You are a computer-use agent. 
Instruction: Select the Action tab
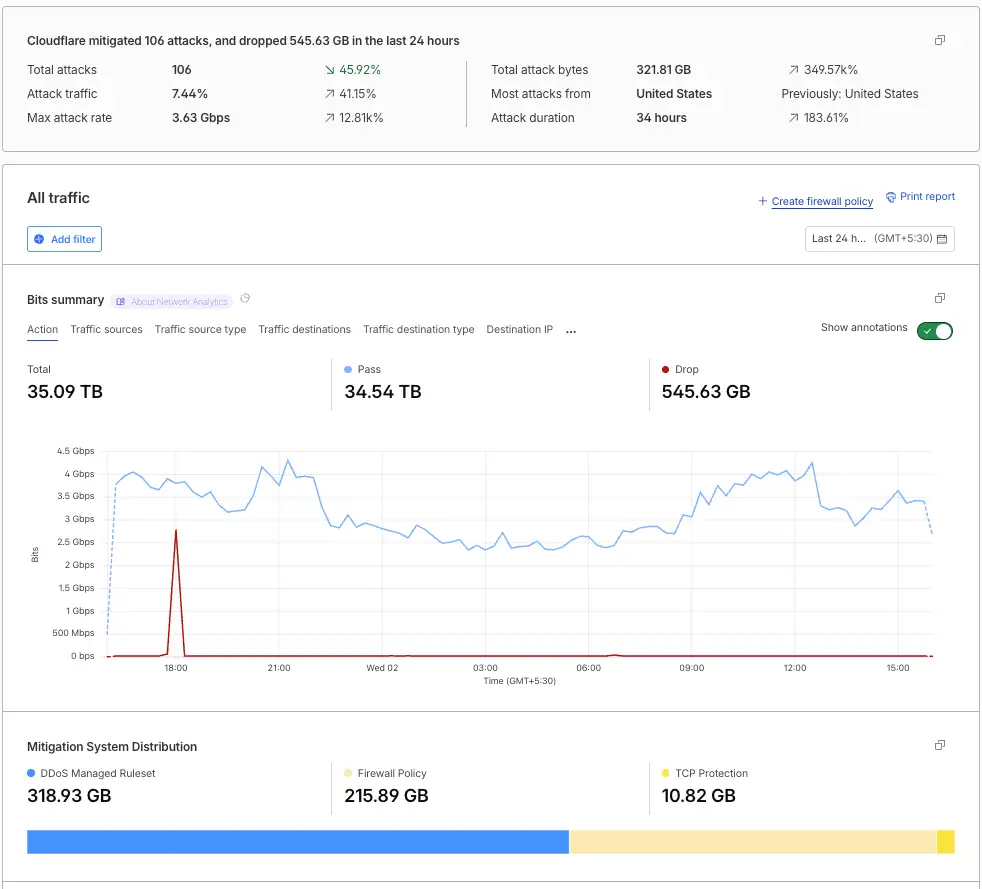tap(43, 329)
